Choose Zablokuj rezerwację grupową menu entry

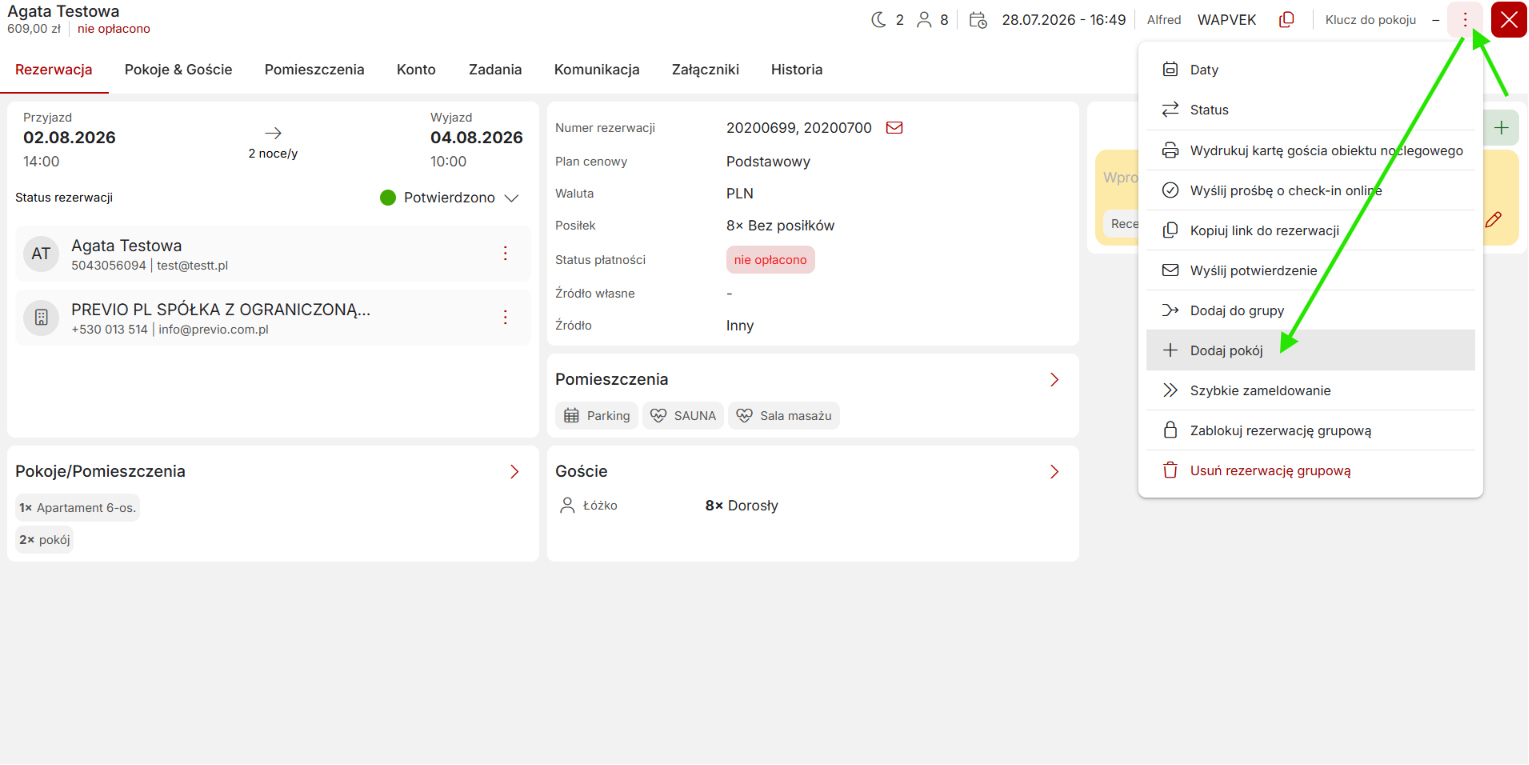tap(1310, 431)
